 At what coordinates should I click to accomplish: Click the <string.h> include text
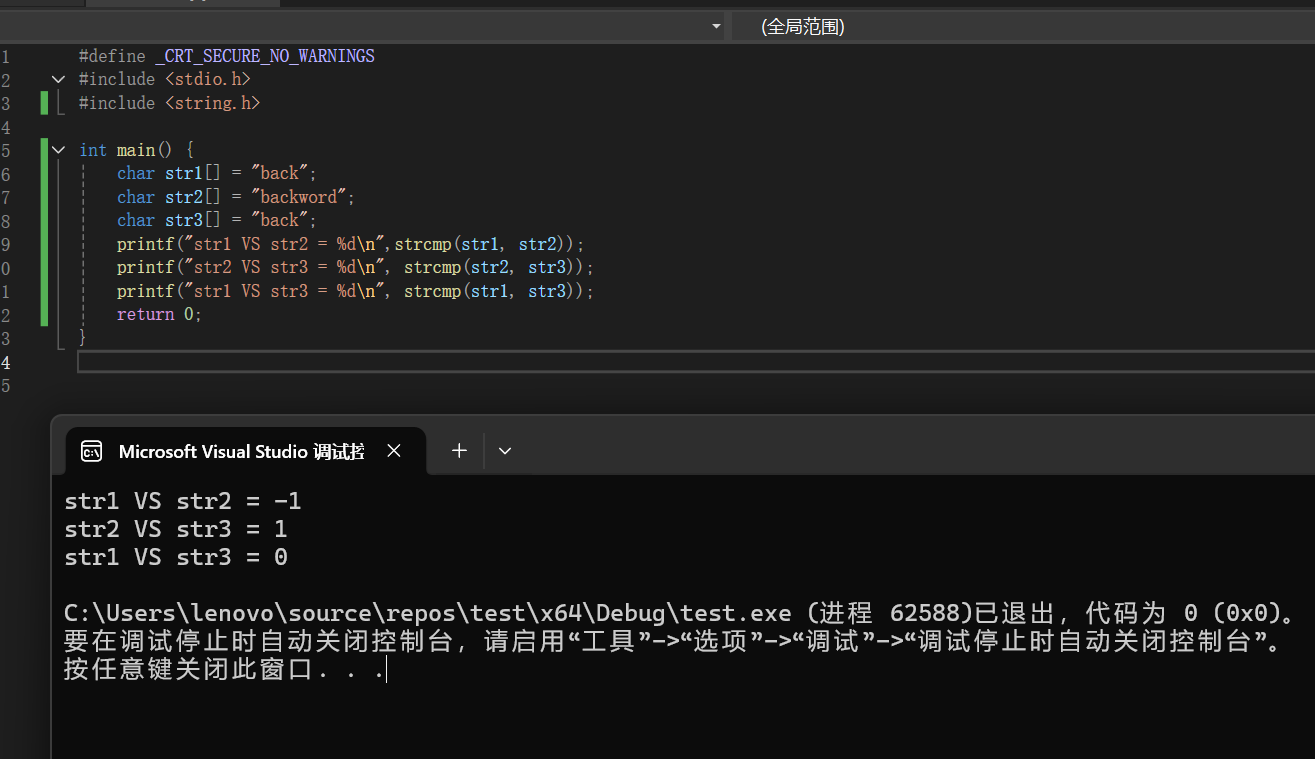pyautogui.click(x=212, y=103)
